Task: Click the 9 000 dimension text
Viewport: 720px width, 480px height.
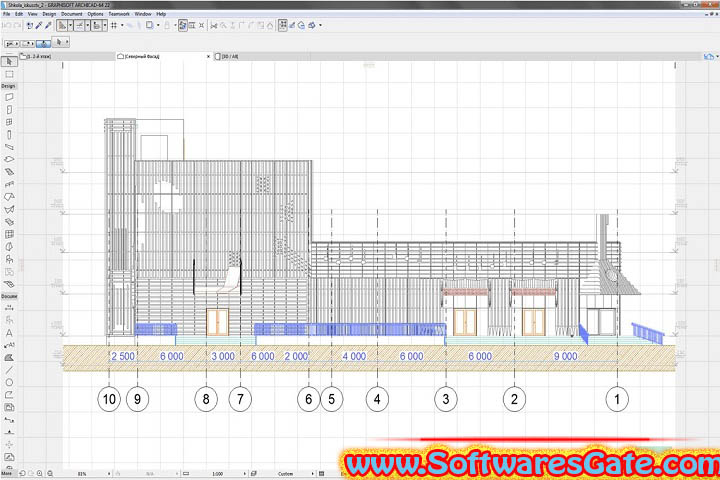Action: pos(565,356)
